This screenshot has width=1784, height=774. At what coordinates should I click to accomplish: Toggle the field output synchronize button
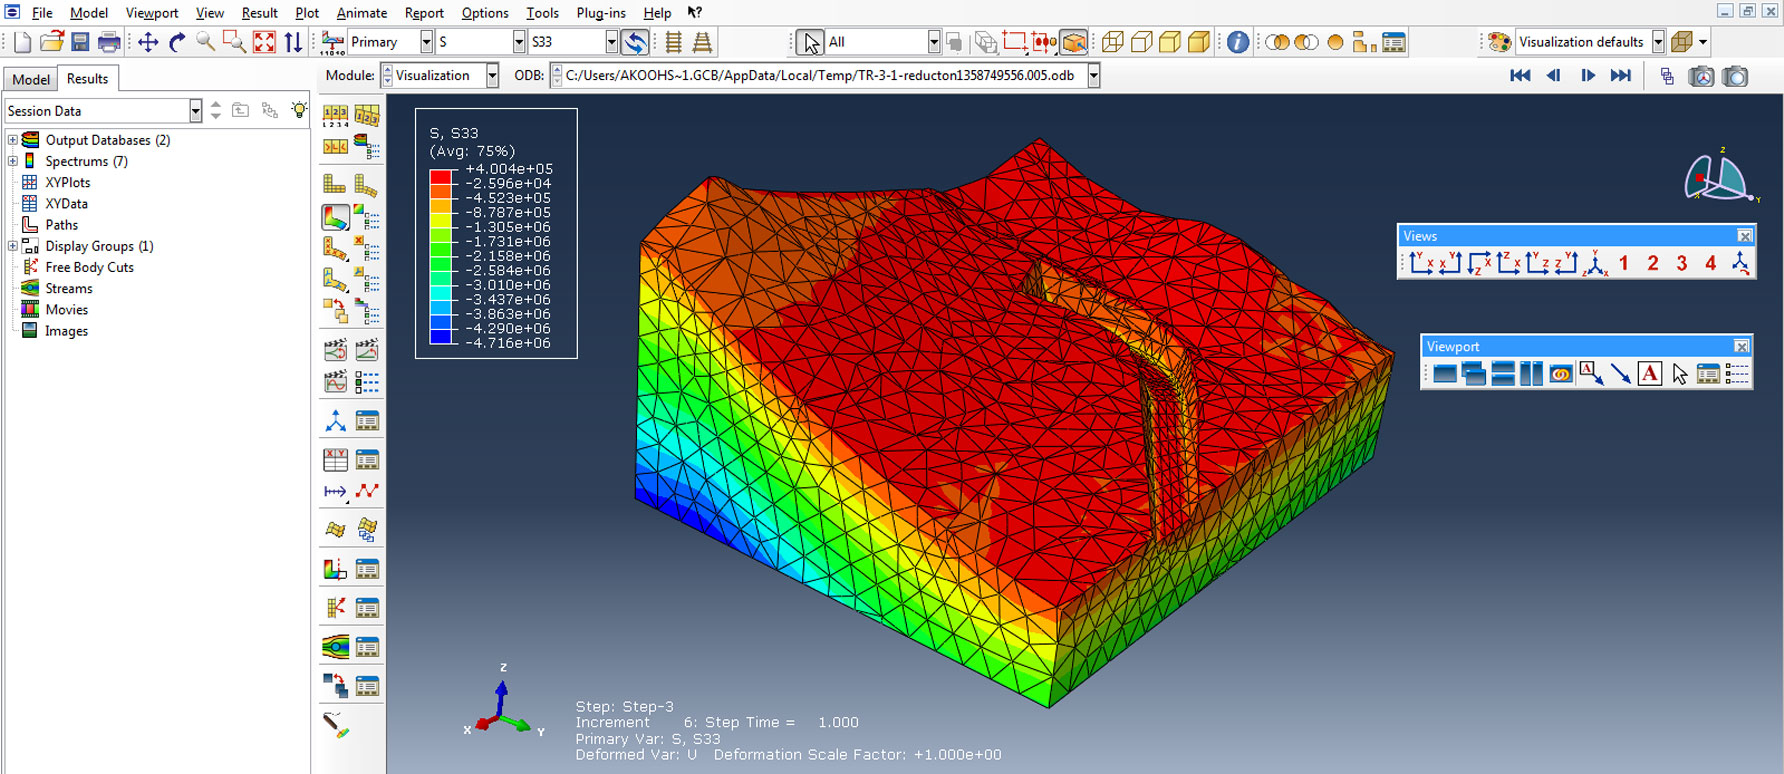point(634,42)
